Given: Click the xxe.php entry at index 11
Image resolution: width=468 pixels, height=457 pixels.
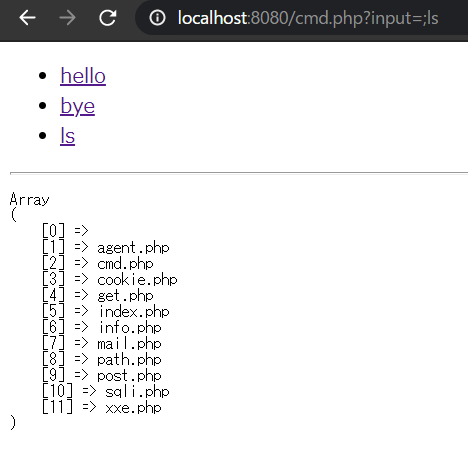Looking at the screenshot, I should (x=133, y=408).
